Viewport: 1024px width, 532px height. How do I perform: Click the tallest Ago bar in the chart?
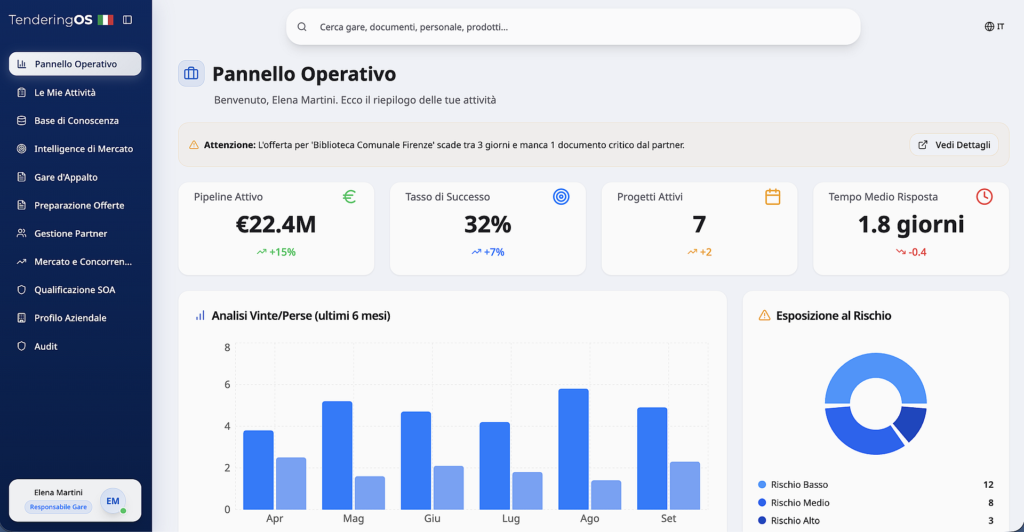coord(573,448)
